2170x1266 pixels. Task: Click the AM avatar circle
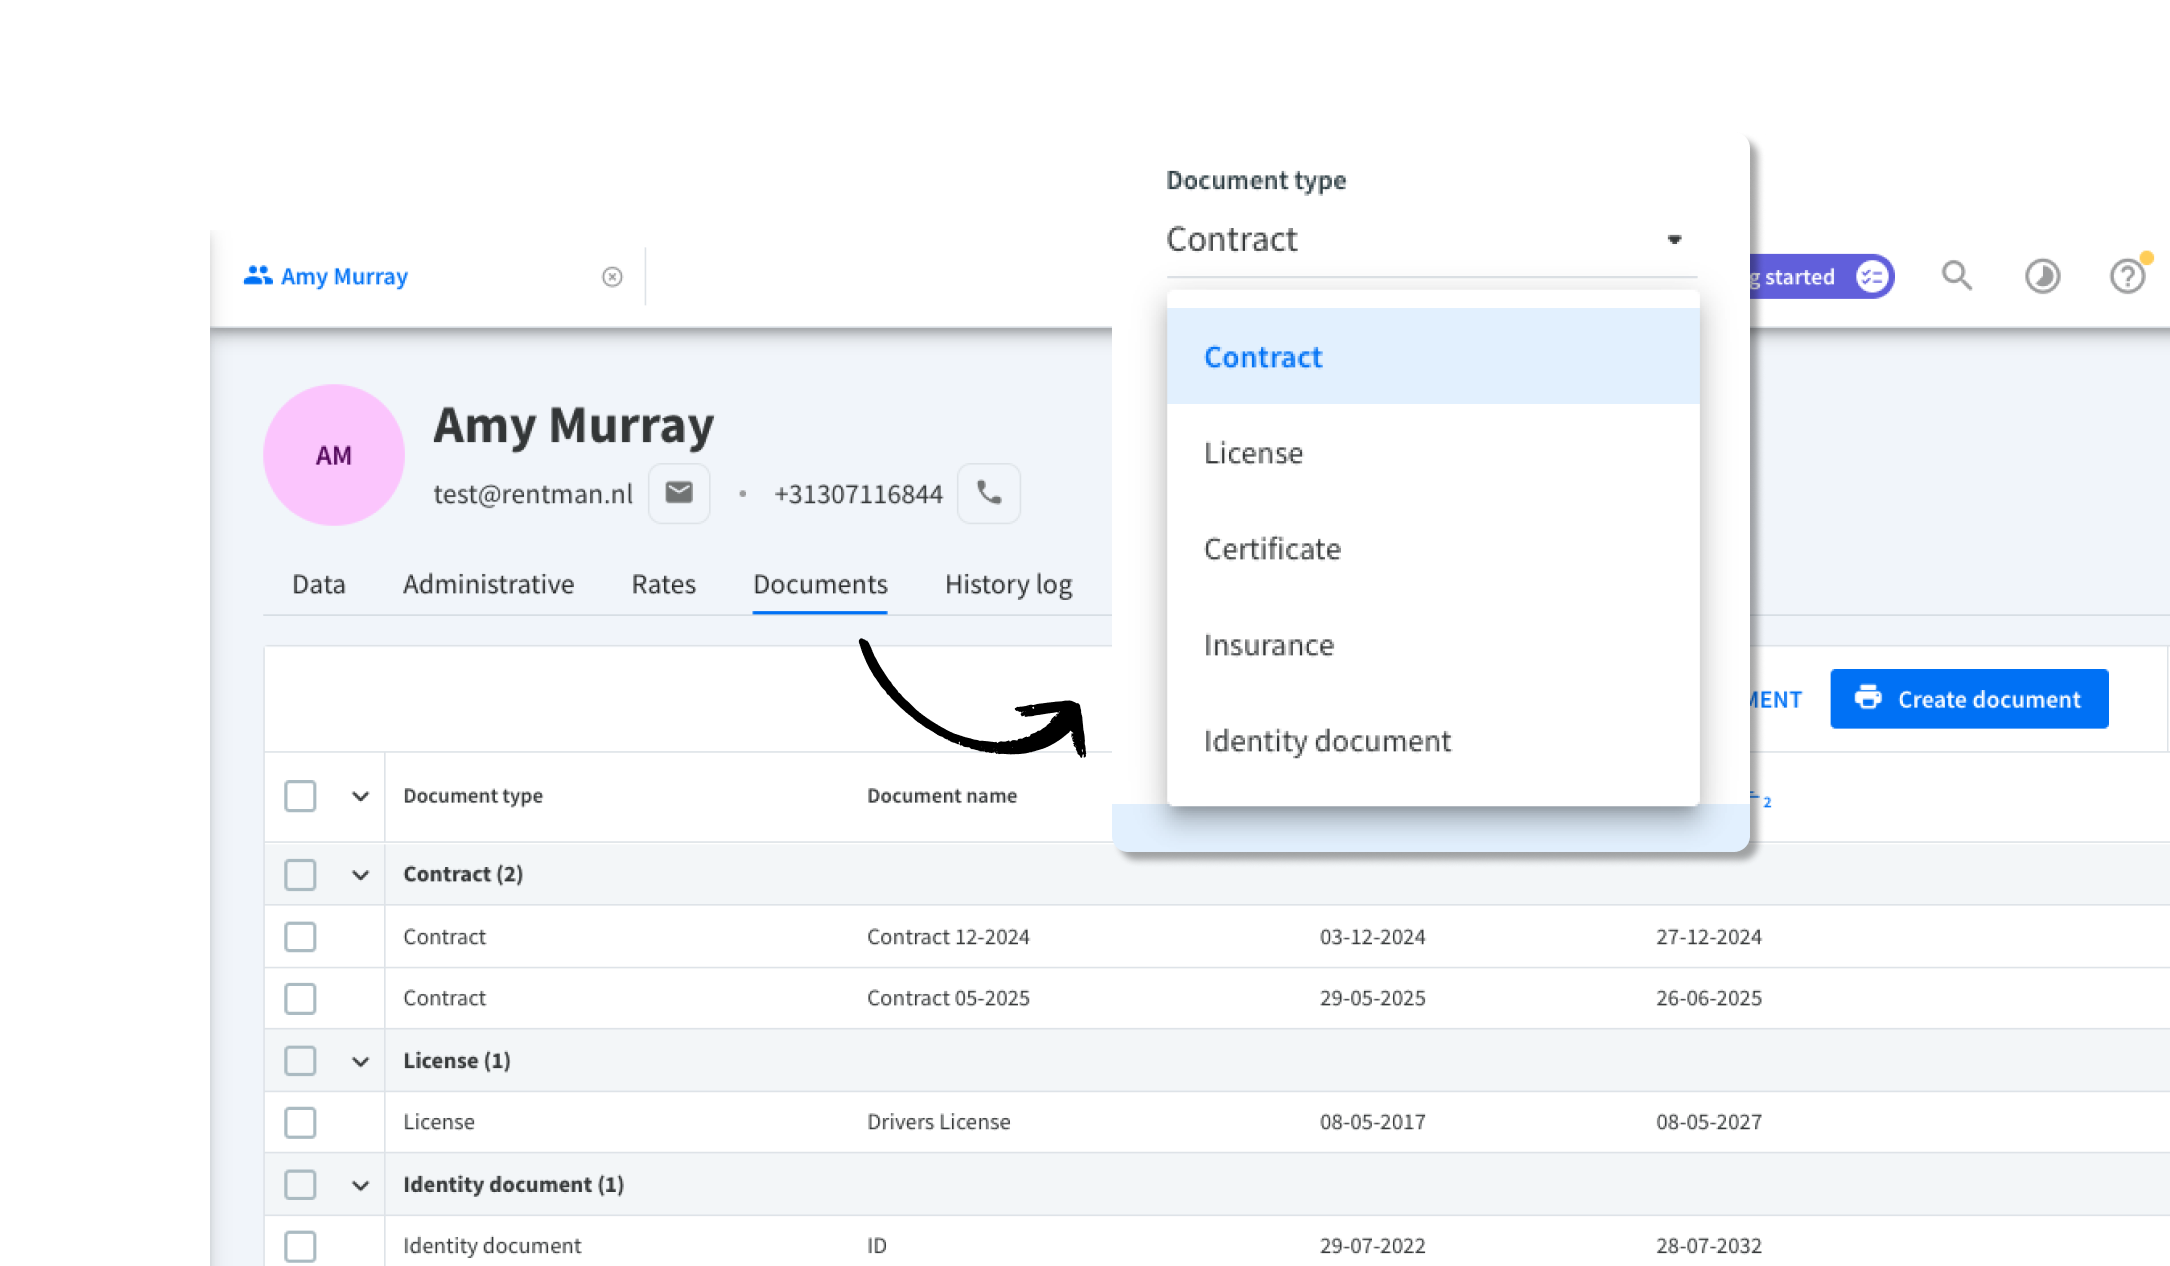334,455
